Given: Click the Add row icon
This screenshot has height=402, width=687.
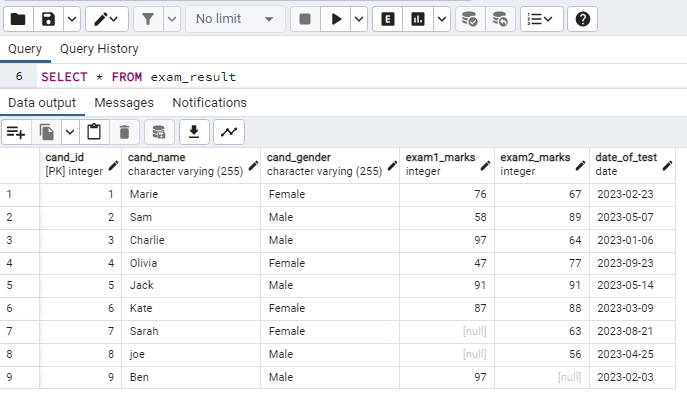Looking at the screenshot, I should coord(16,132).
